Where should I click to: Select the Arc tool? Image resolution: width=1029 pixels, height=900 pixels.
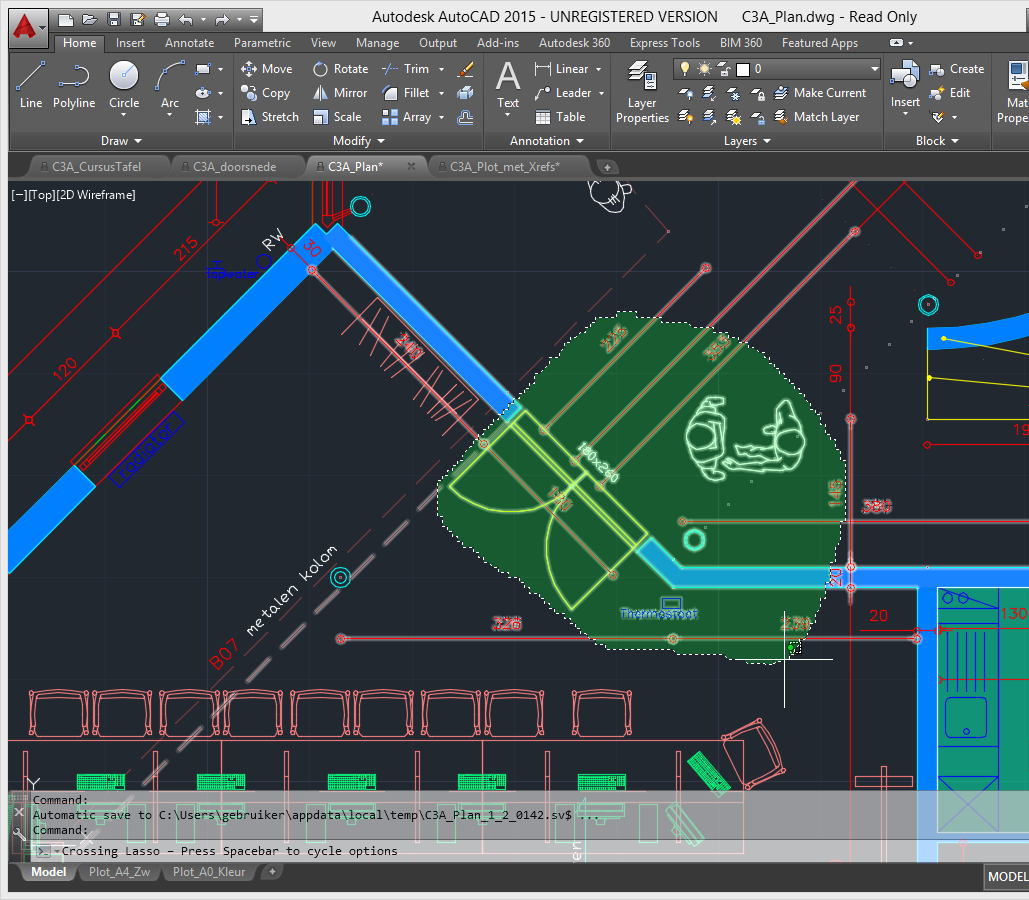point(169,85)
